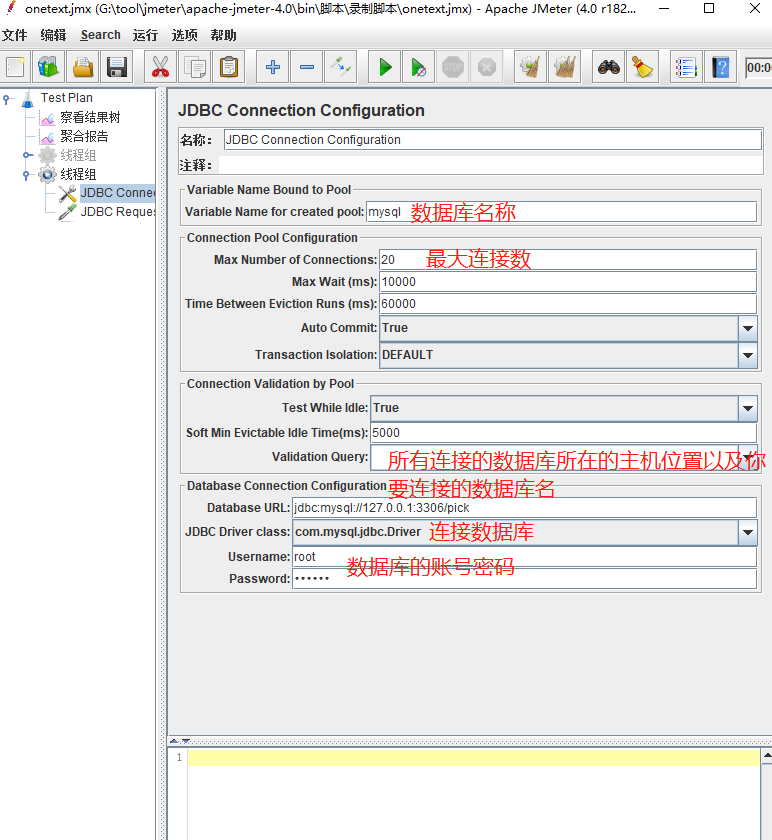Save the test plan with floppy icon

(x=117, y=68)
